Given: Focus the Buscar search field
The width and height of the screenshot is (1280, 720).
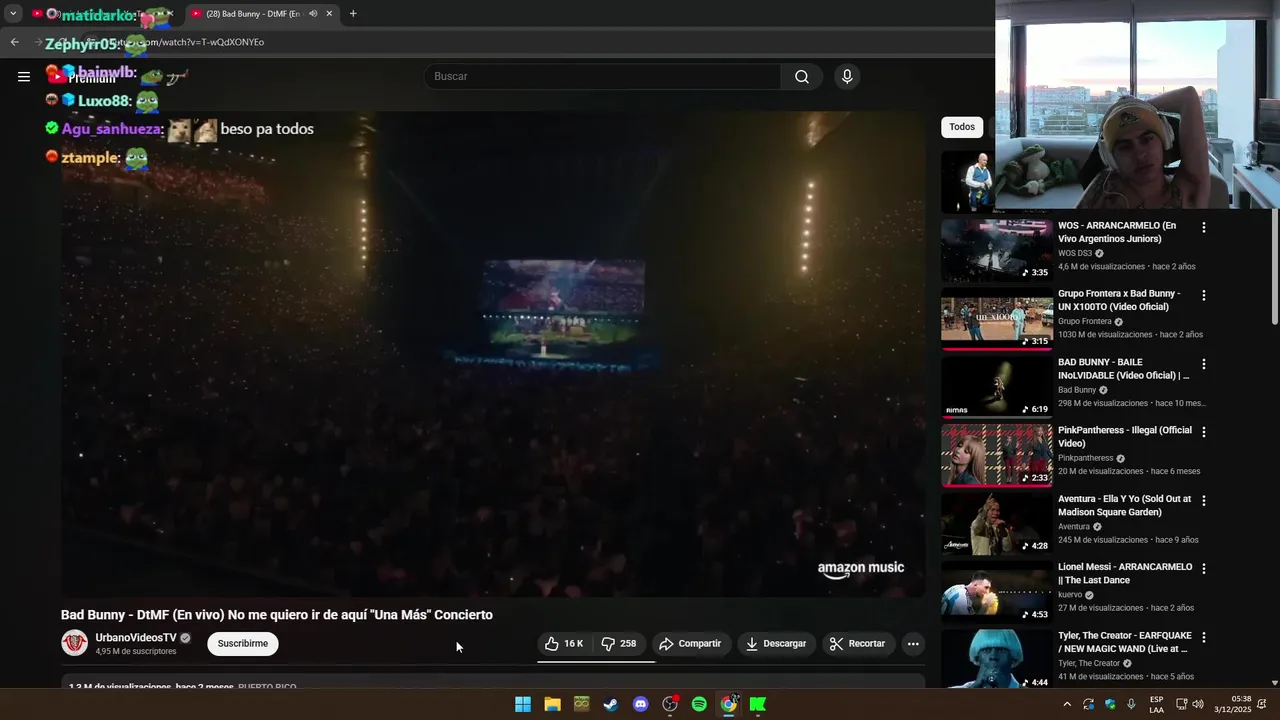Looking at the screenshot, I should coord(603,77).
